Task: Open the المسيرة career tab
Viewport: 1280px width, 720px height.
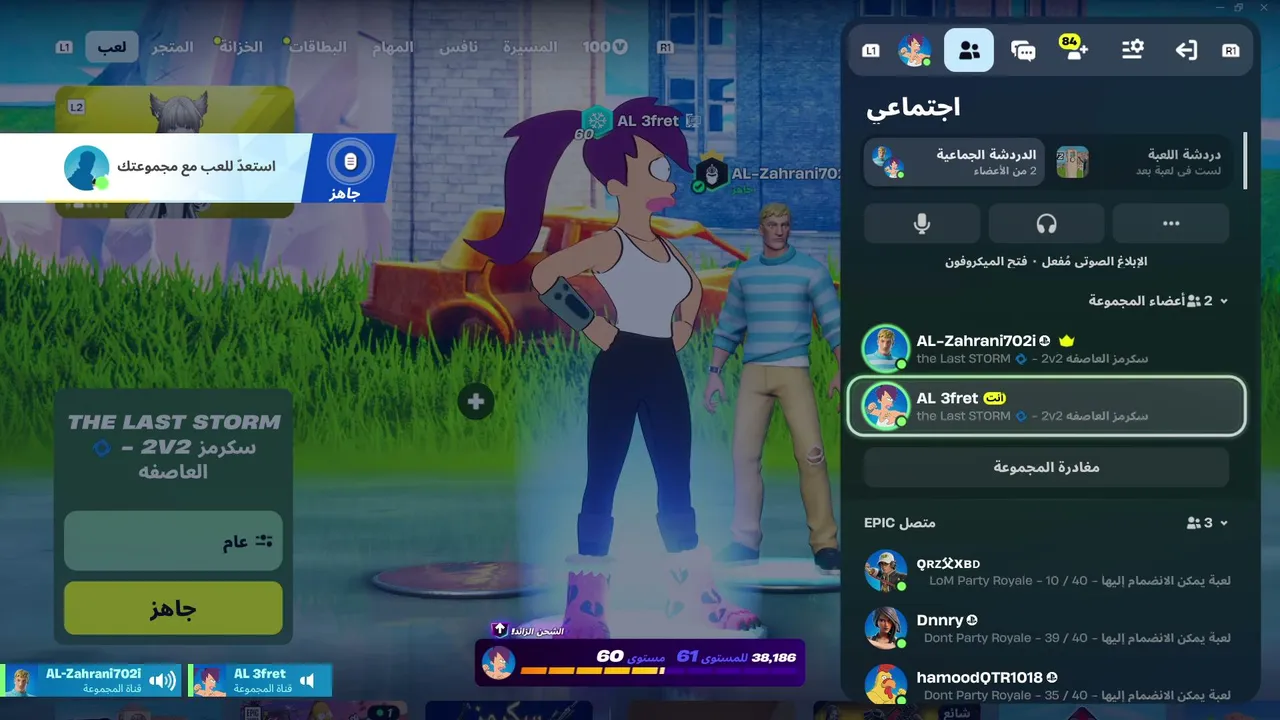Action: pos(530,47)
